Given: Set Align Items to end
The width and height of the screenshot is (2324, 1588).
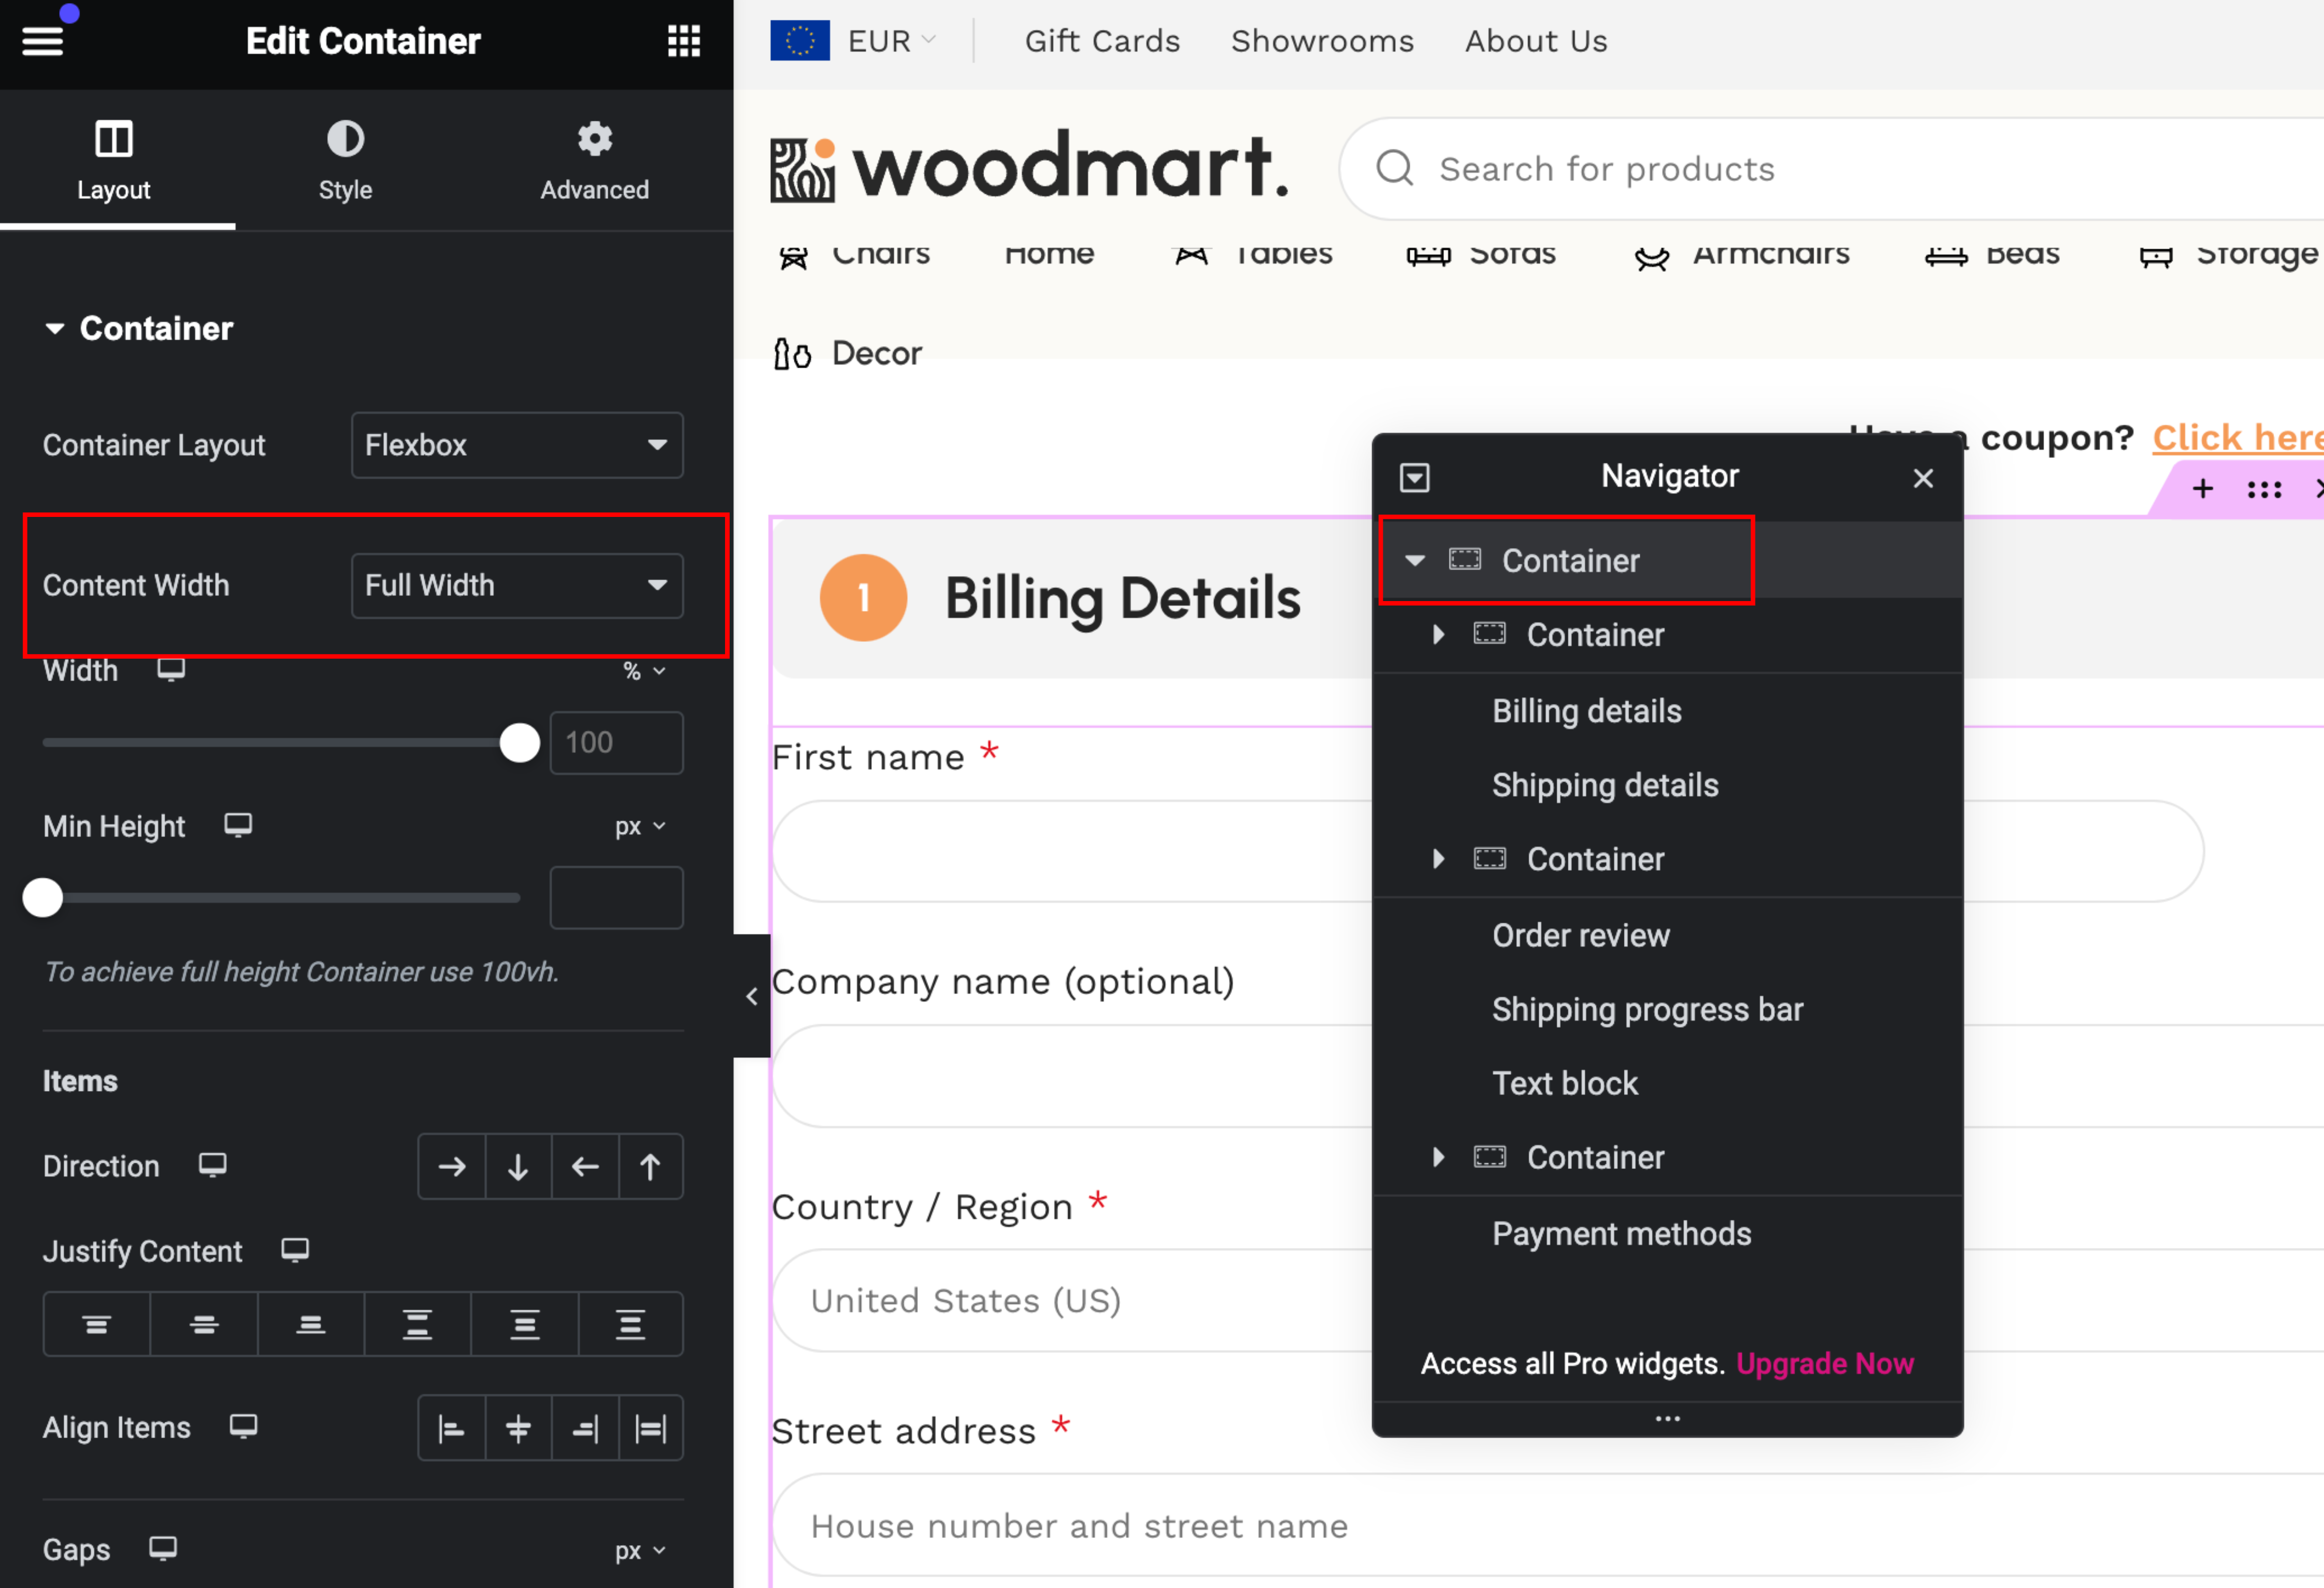Looking at the screenshot, I should [585, 1428].
